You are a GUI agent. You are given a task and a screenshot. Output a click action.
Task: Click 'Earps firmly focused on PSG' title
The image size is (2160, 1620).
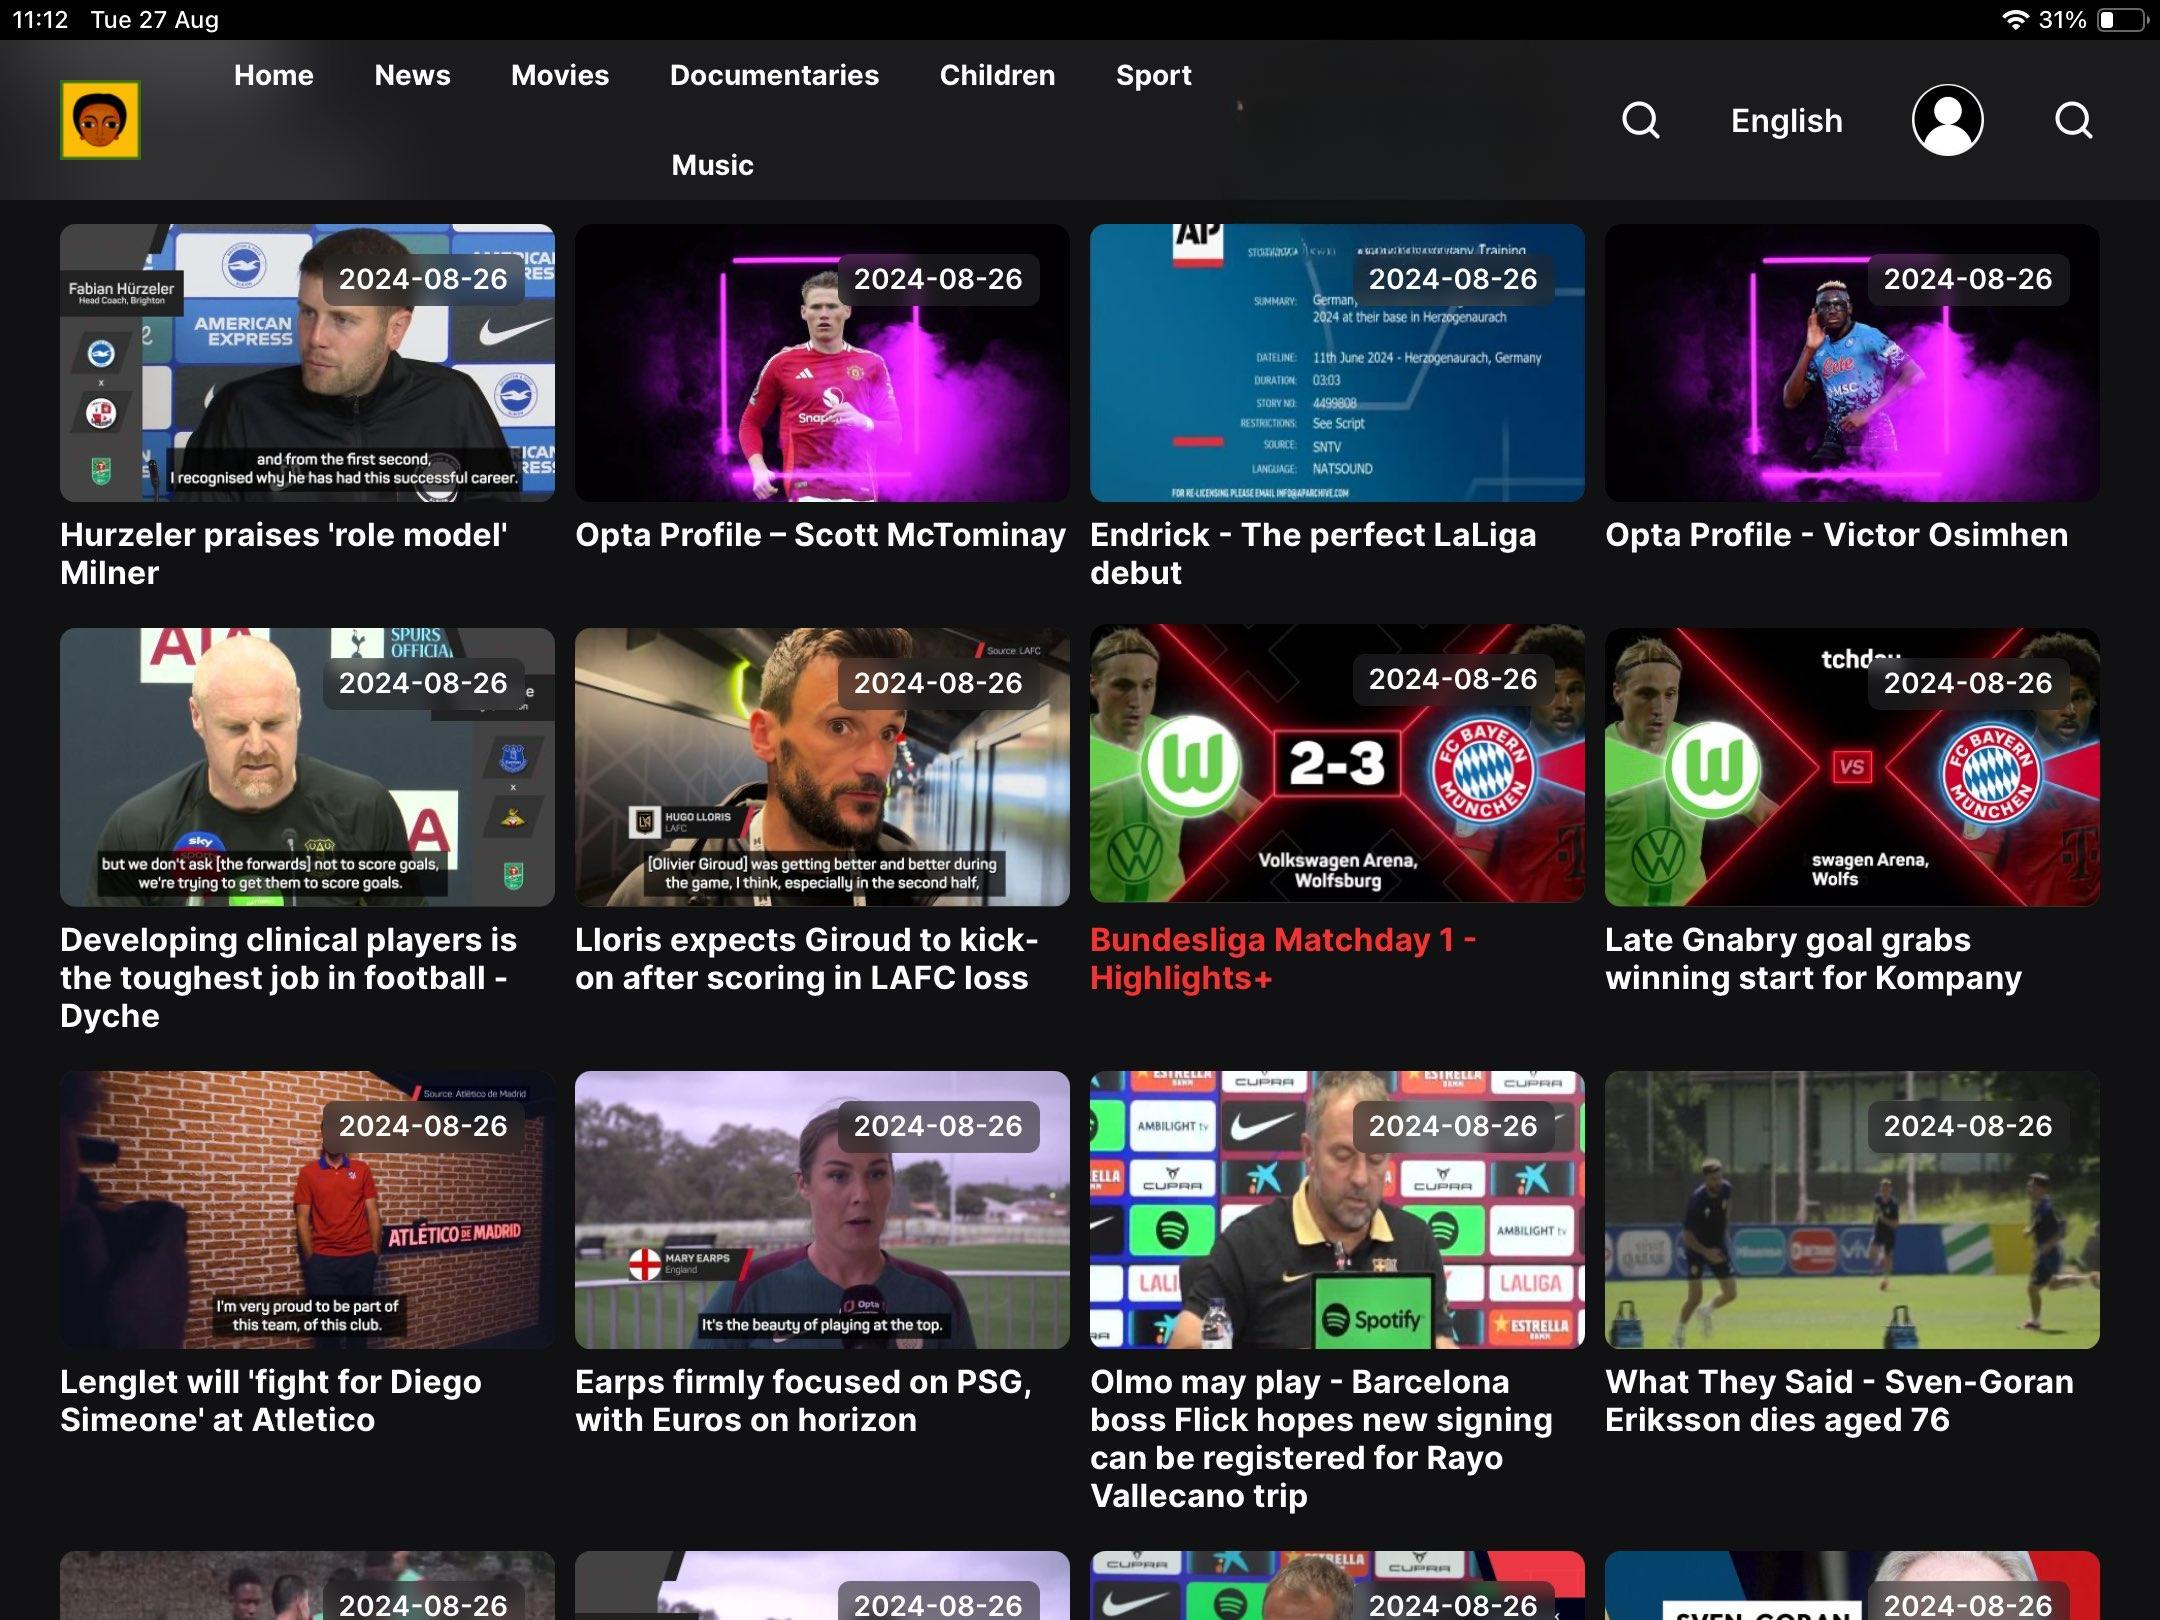pos(803,1401)
